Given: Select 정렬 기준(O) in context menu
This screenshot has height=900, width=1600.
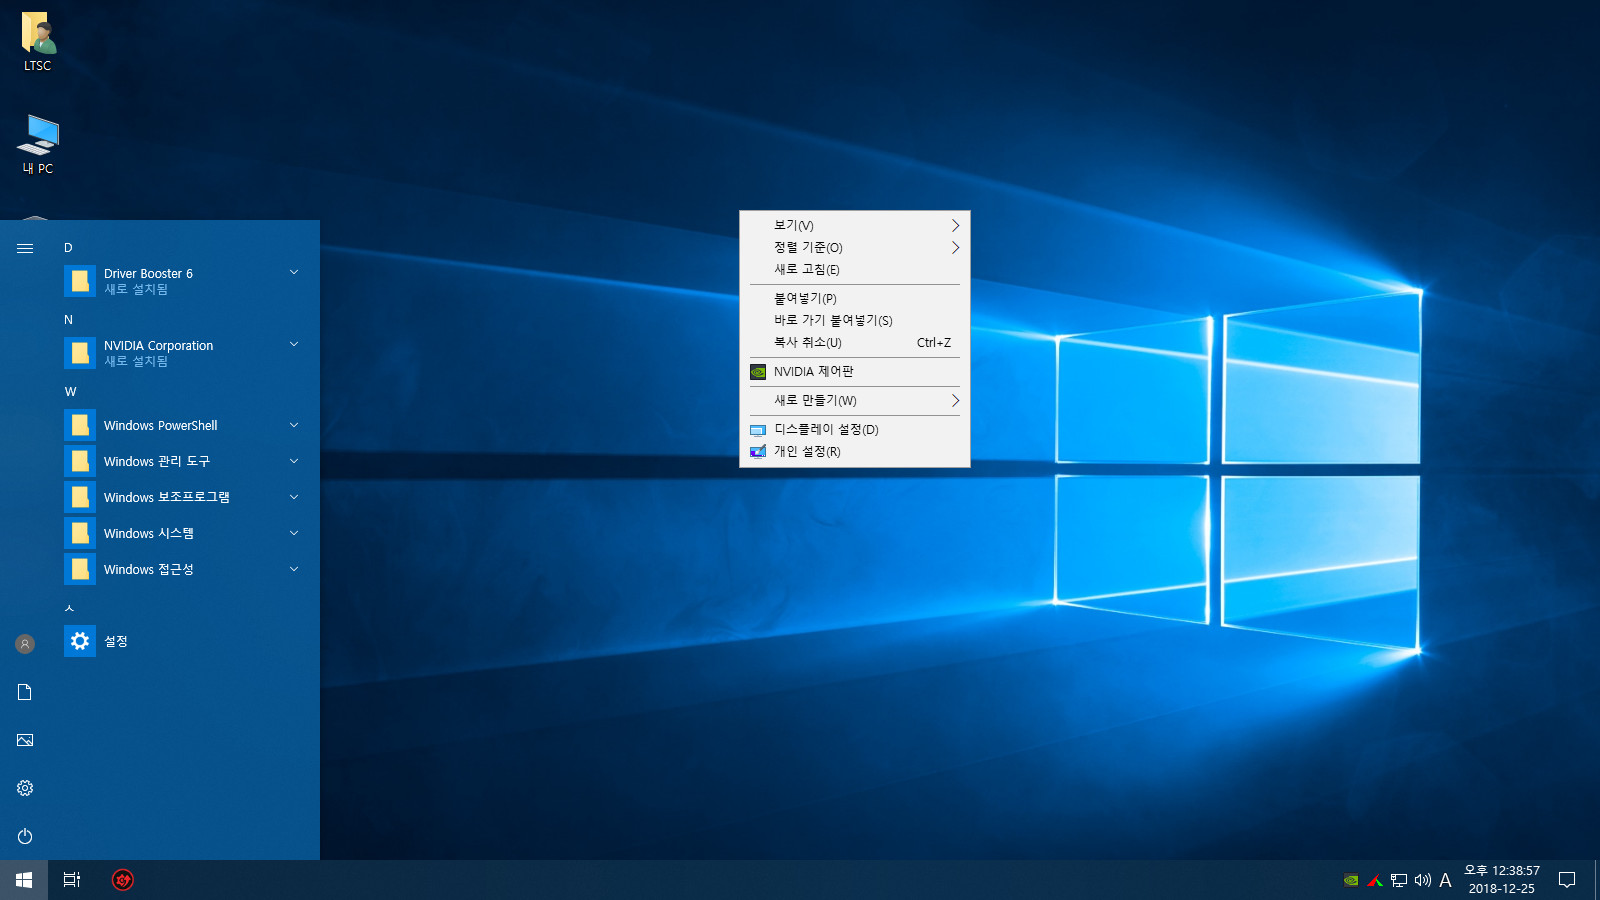Looking at the screenshot, I should point(855,248).
